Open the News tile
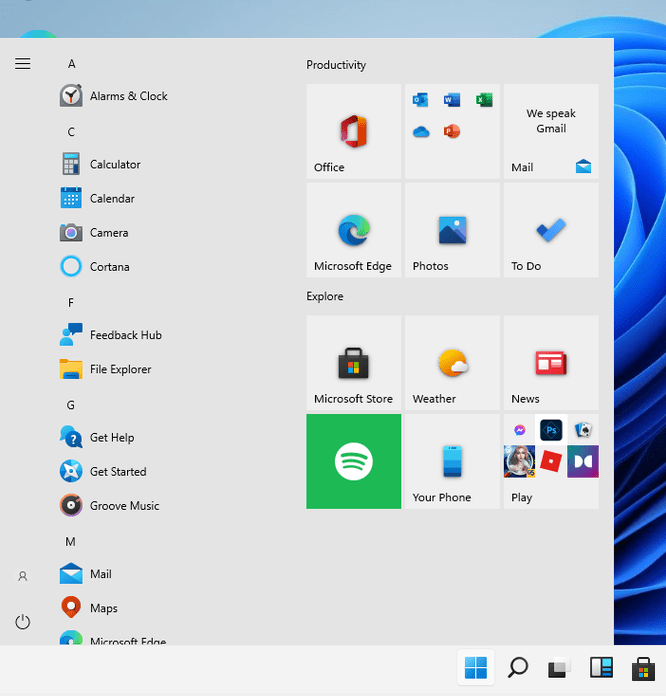The height and width of the screenshot is (696, 666). [x=550, y=362]
